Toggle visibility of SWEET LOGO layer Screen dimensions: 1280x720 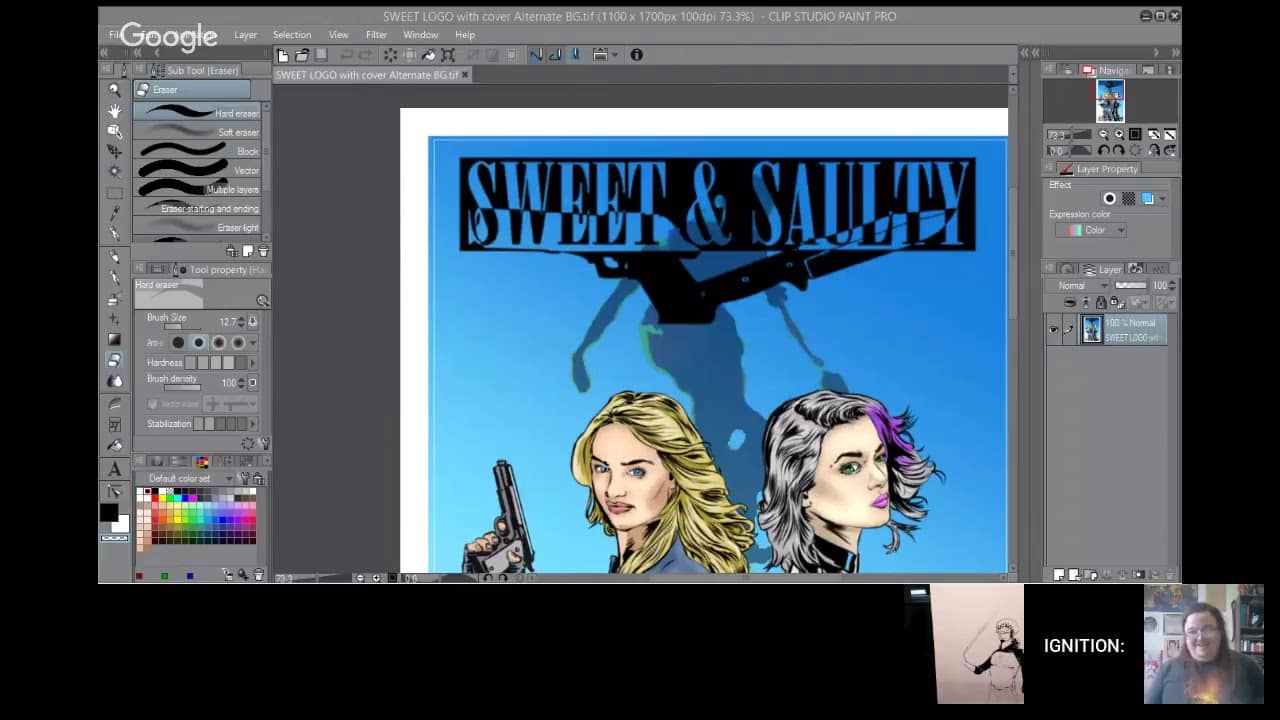tap(1053, 330)
